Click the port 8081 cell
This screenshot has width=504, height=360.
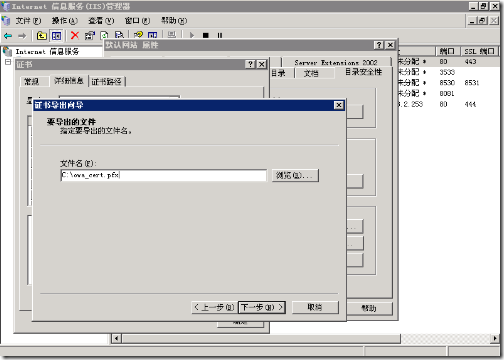pyautogui.click(x=447, y=94)
